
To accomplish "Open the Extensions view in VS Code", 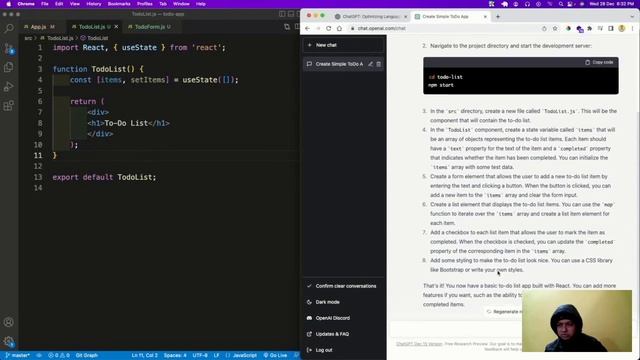I will (9, 106).
